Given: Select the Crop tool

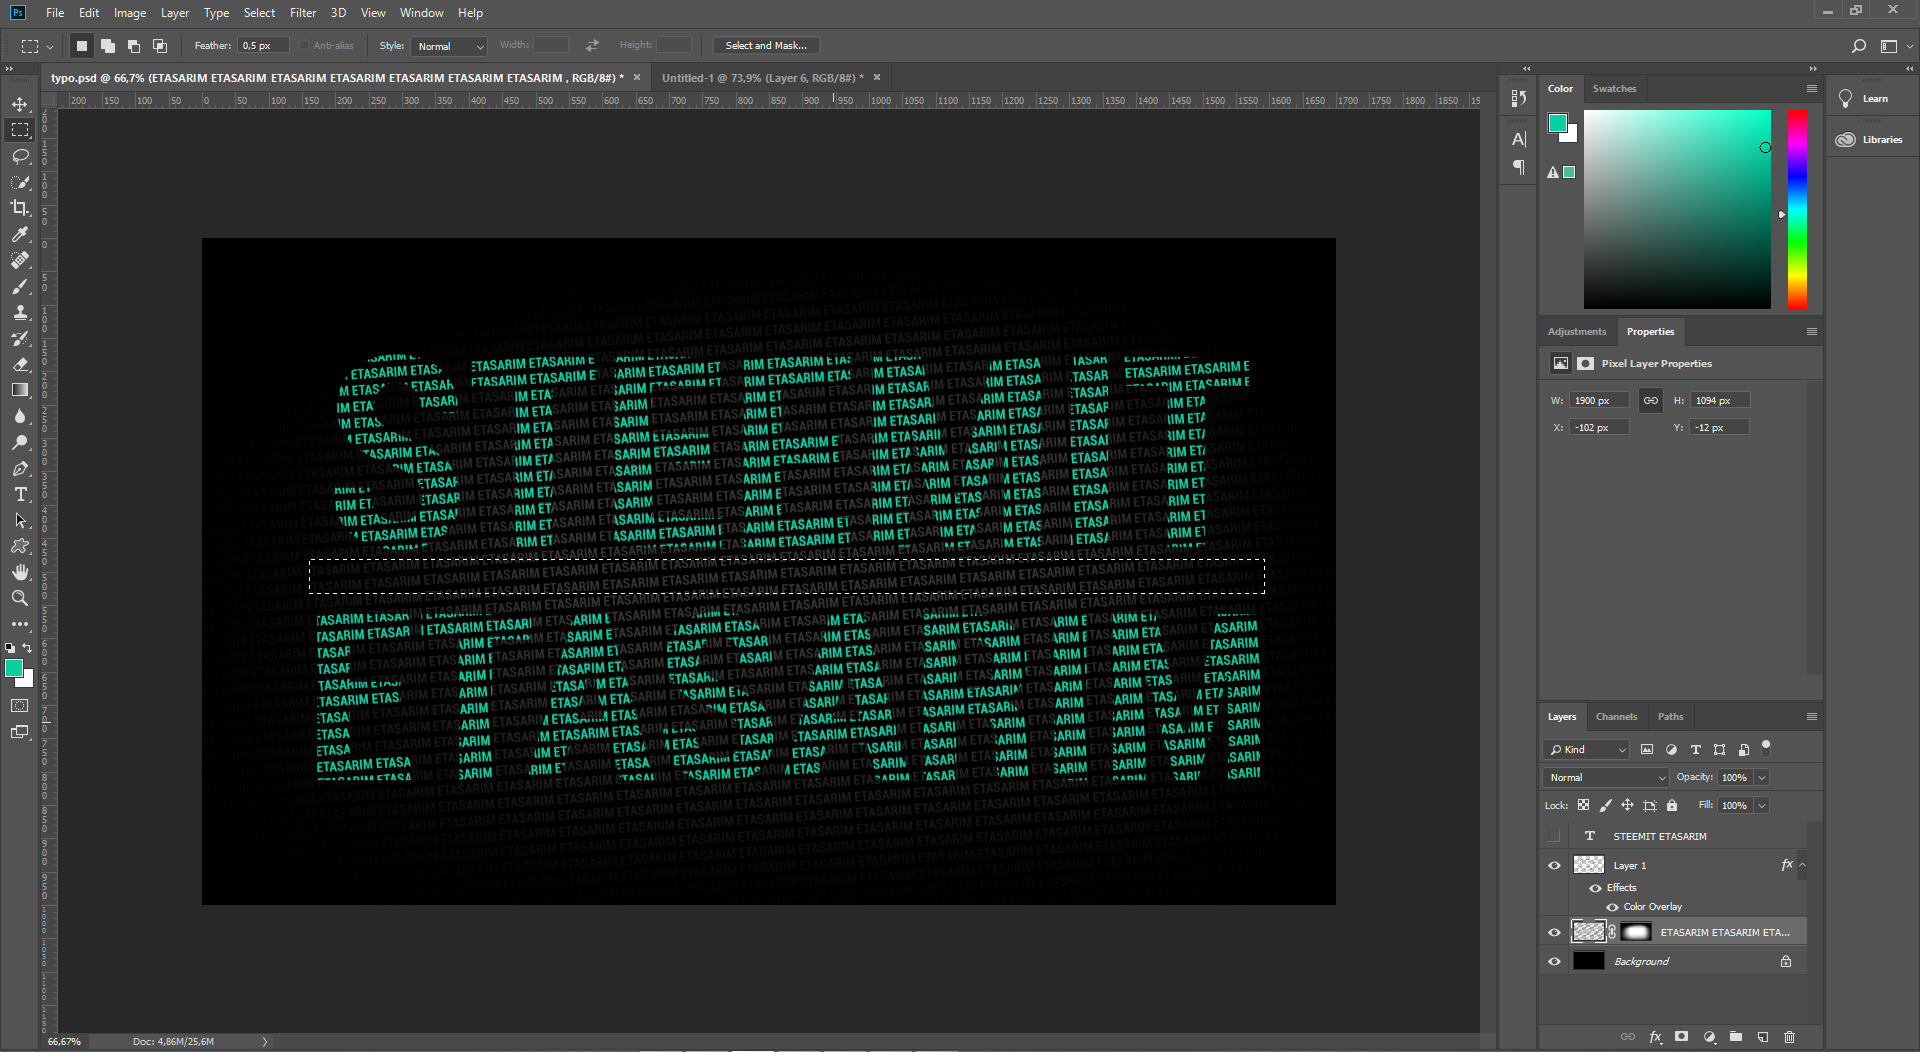Looking at the screenshot, I should click(x=20, y=208).
